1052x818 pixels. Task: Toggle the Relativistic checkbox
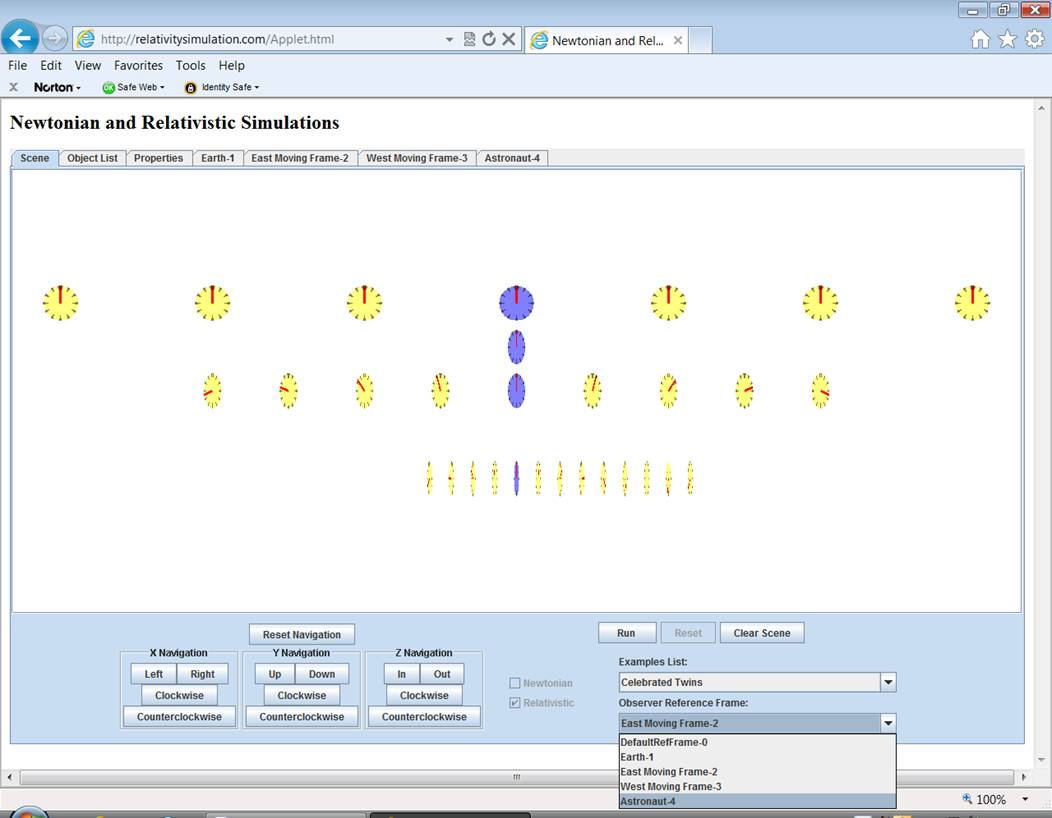click(515, 703)
